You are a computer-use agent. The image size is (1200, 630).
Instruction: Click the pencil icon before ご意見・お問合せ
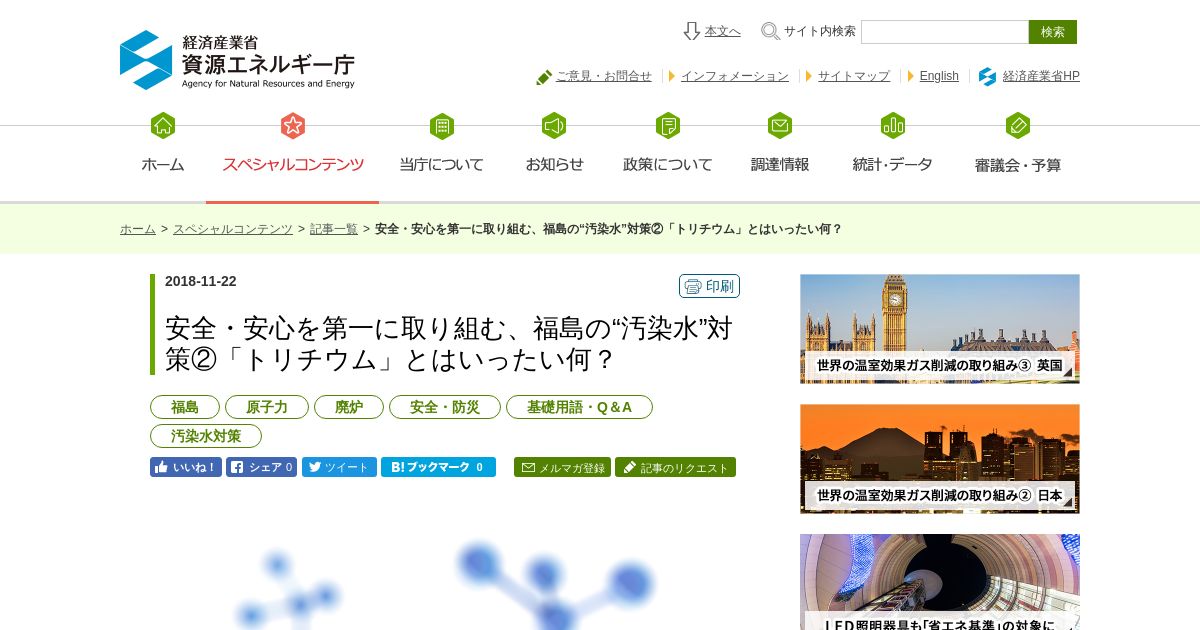coord(544,77)
